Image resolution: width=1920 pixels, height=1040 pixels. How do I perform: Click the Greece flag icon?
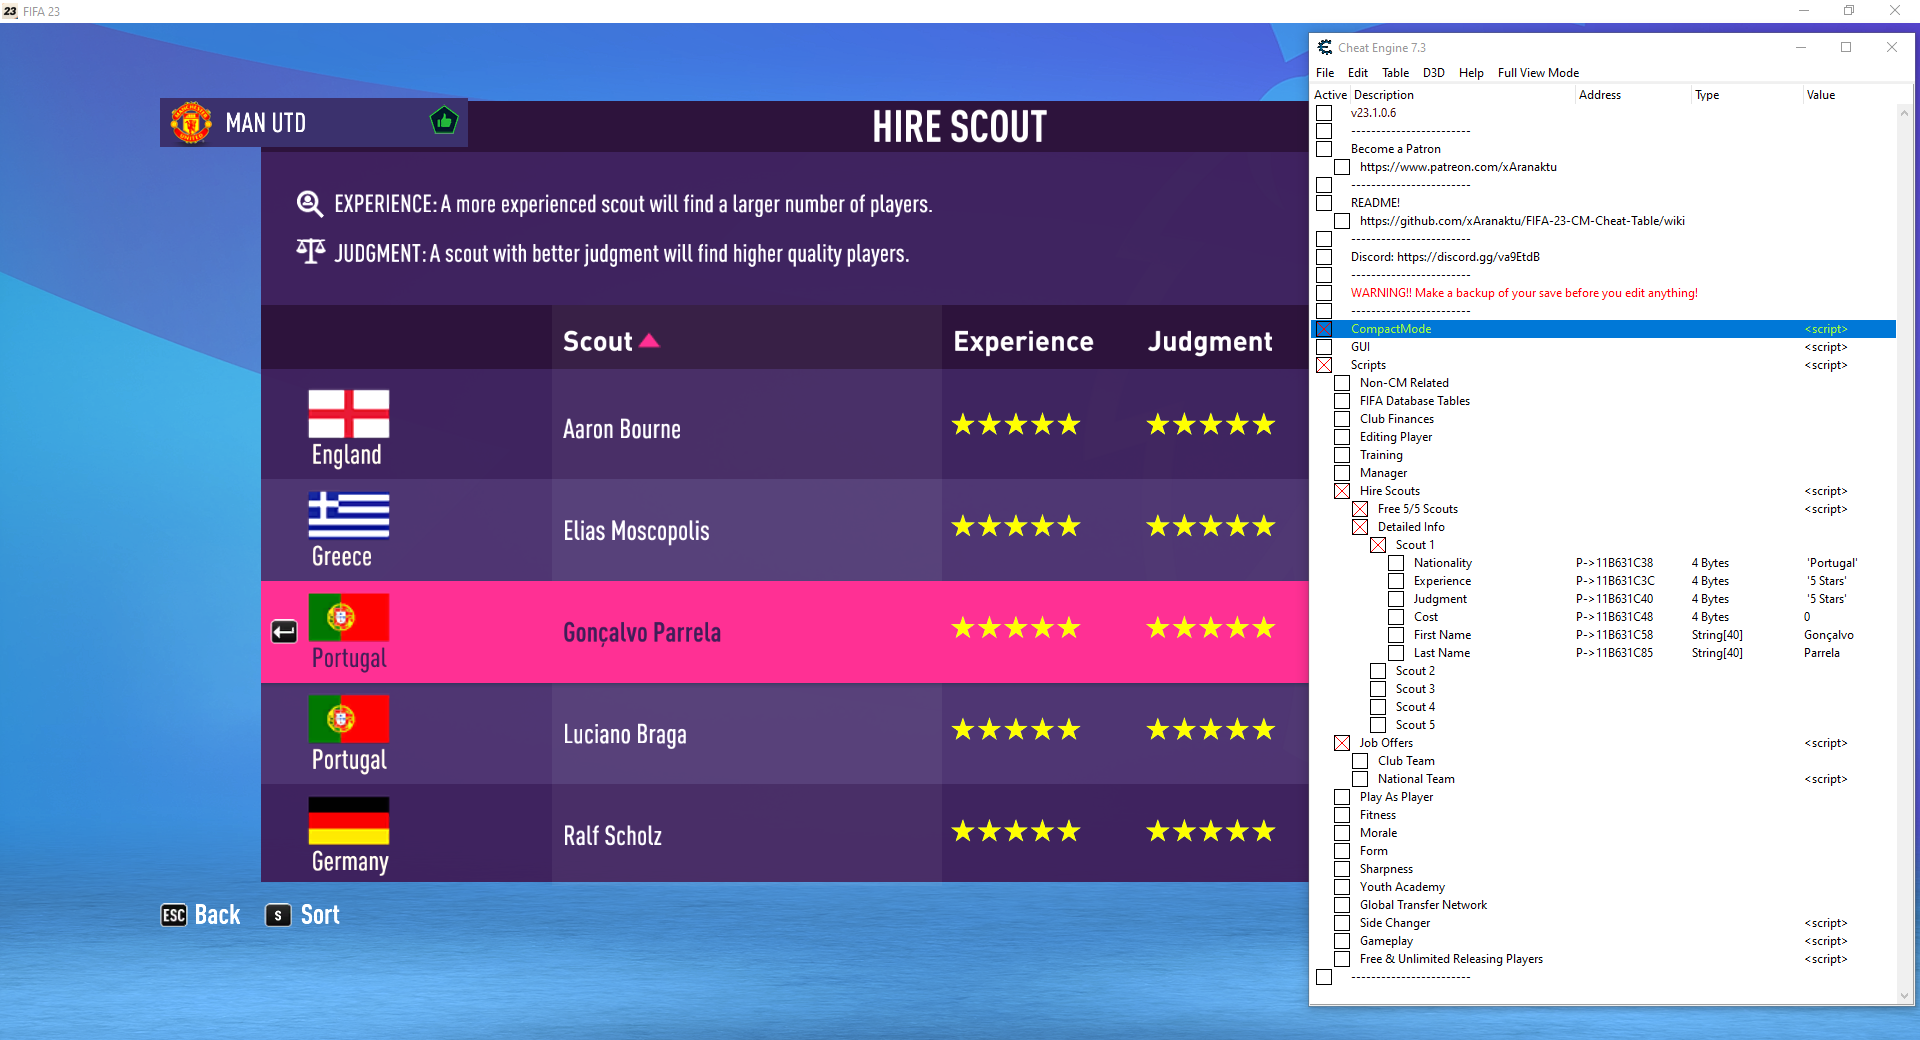[x=348, y=516]
